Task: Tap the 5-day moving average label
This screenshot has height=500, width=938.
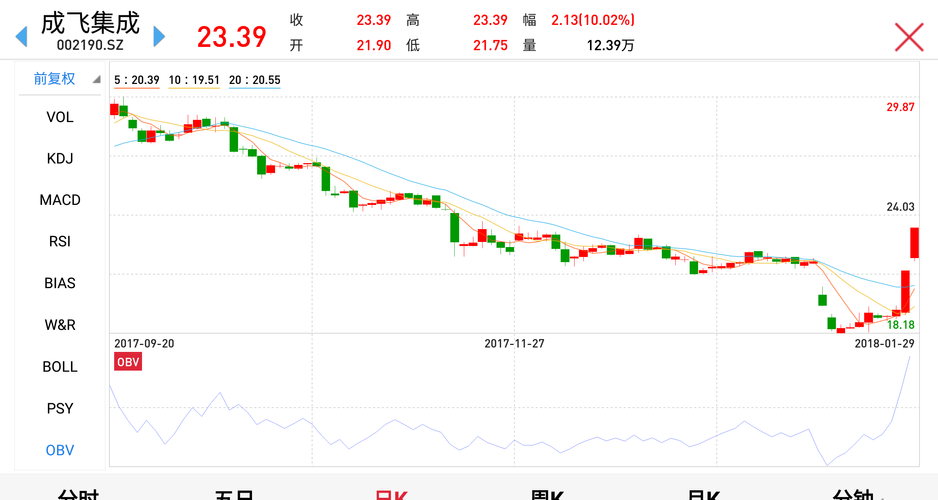Action: (137, 80)
